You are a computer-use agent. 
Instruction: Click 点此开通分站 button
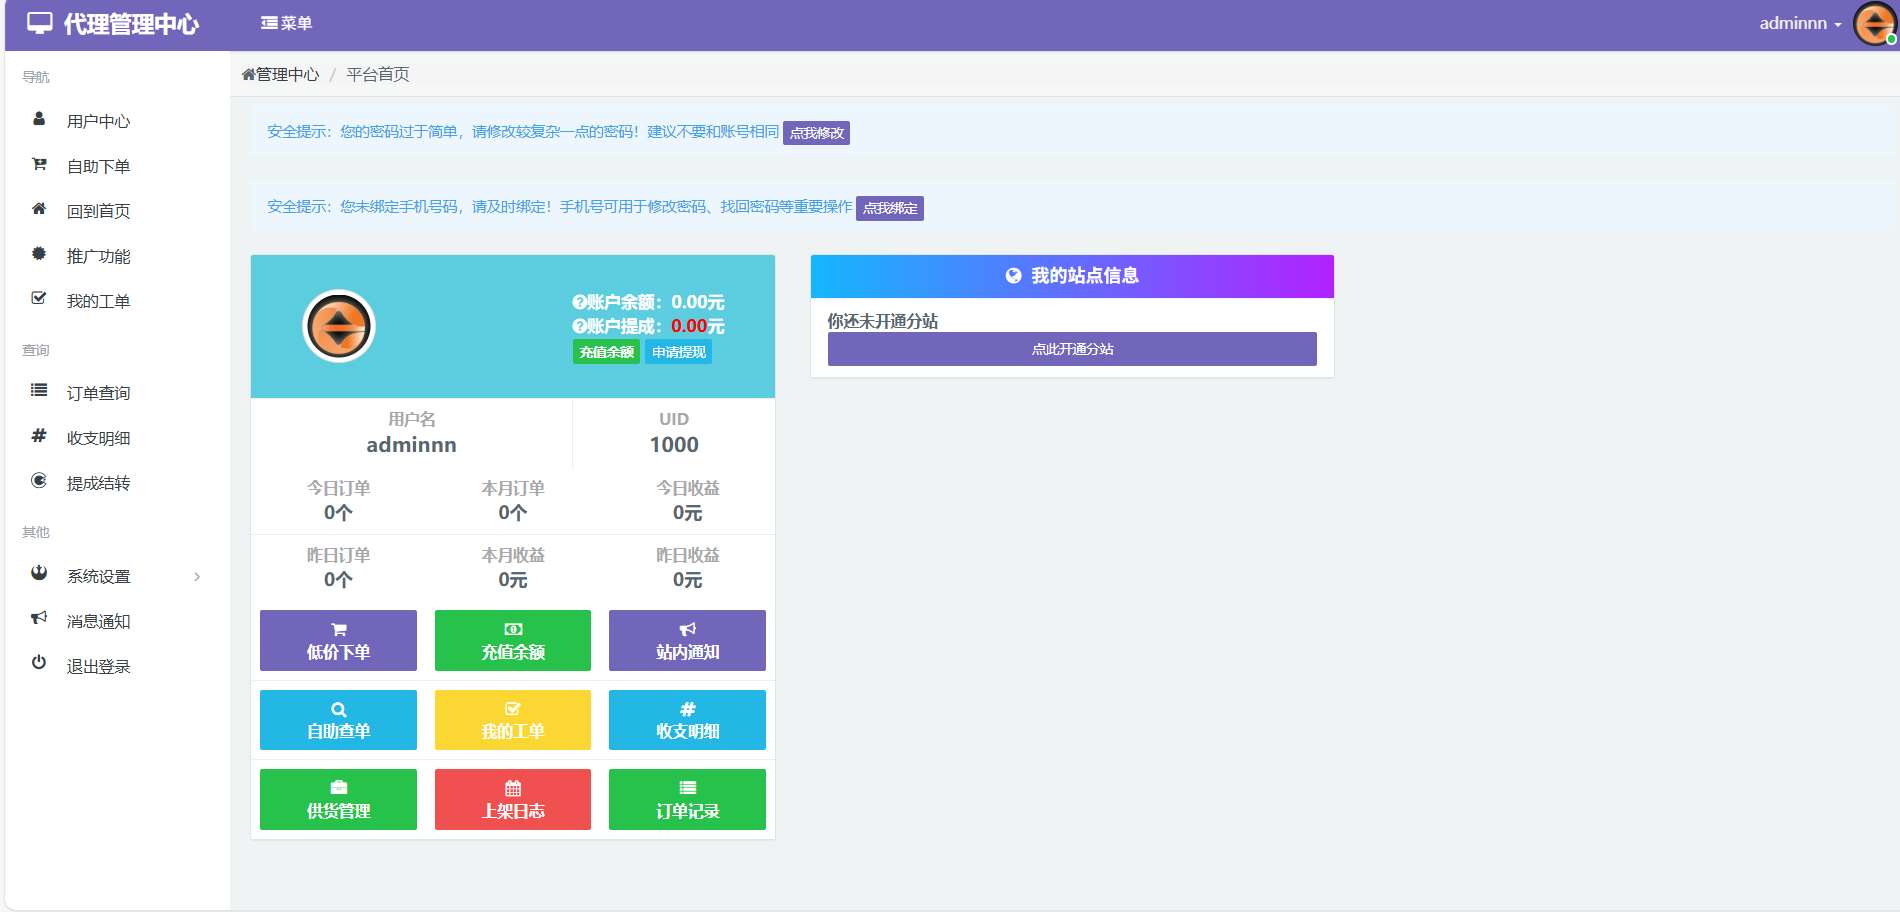1072,349
